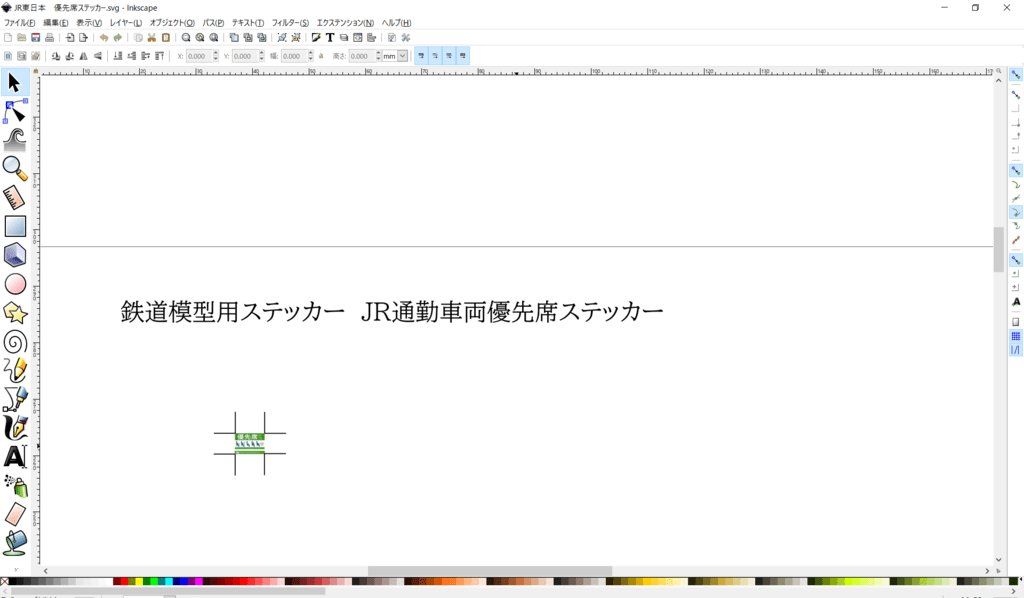Image resolution: width=1024 pixels, height=598 pixels.
Task: Toggle snap to paths button
Action: (1016, 185)
